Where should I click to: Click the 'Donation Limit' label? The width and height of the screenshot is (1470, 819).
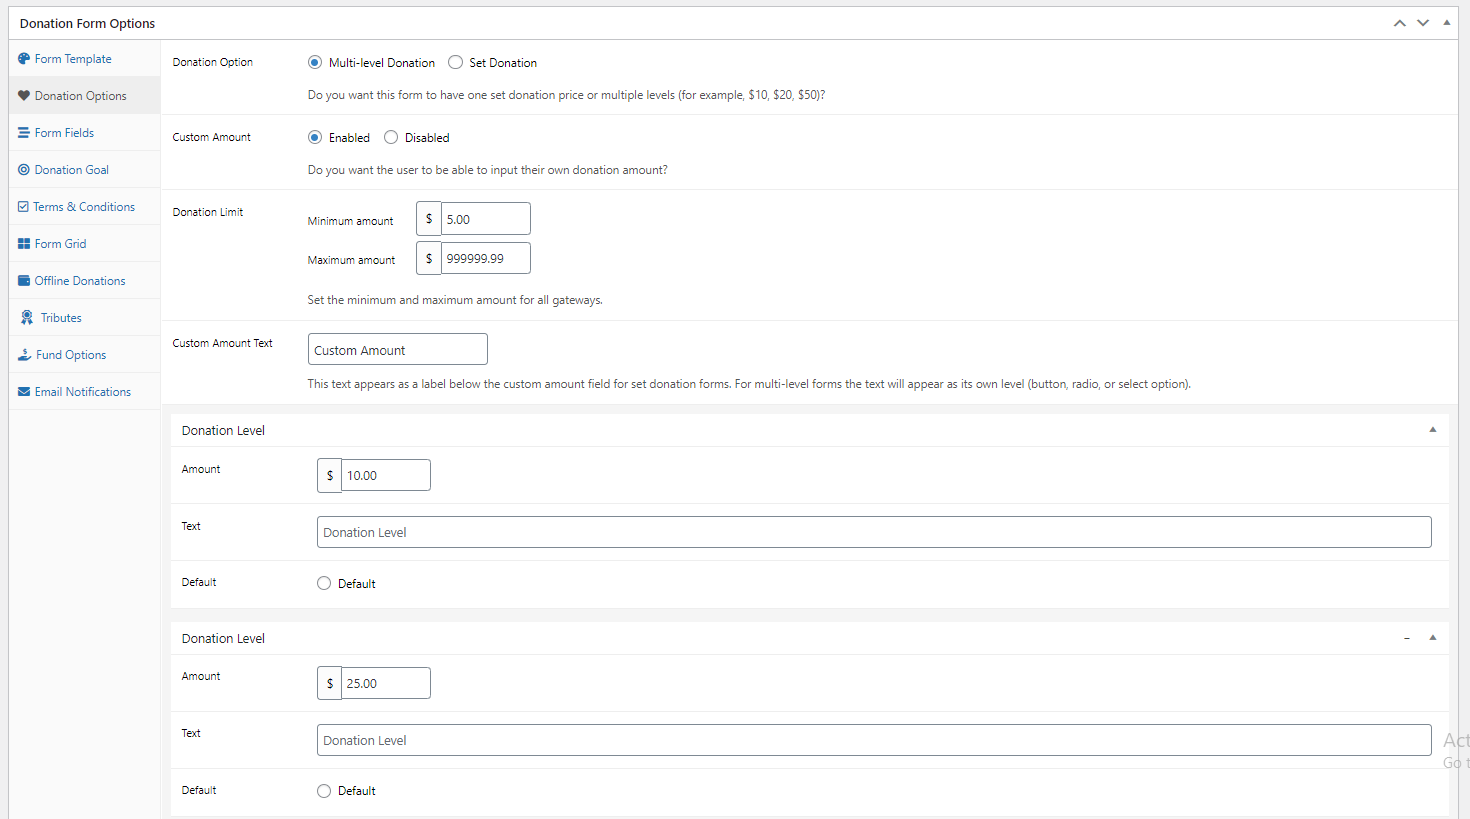pos(208,212)
